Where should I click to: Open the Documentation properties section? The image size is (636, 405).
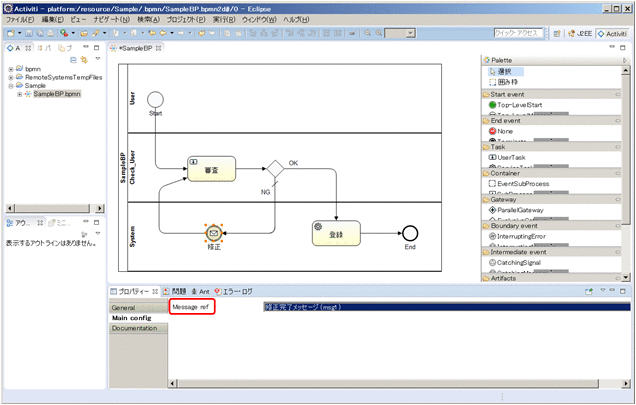pos(135,328)
